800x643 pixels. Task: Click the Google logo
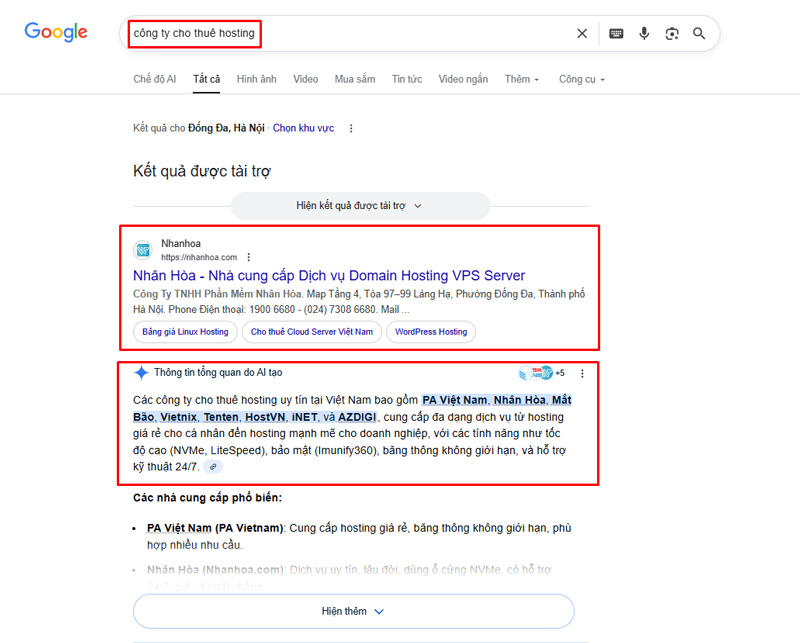55,32
